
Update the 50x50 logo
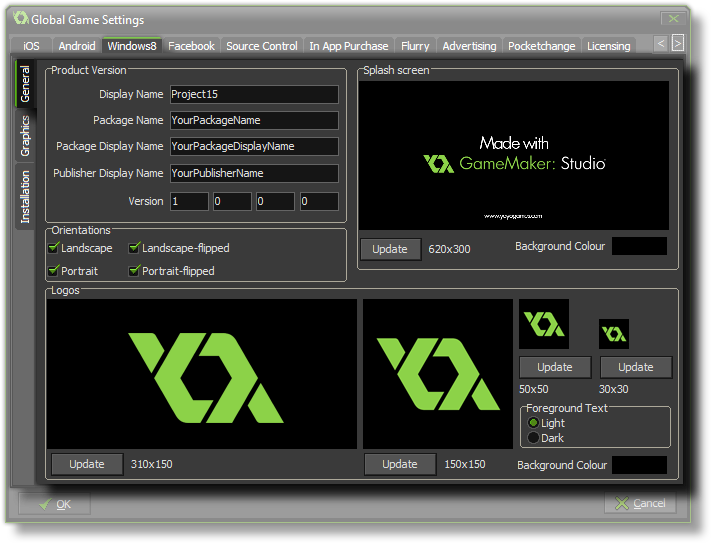tap(555, 367)
